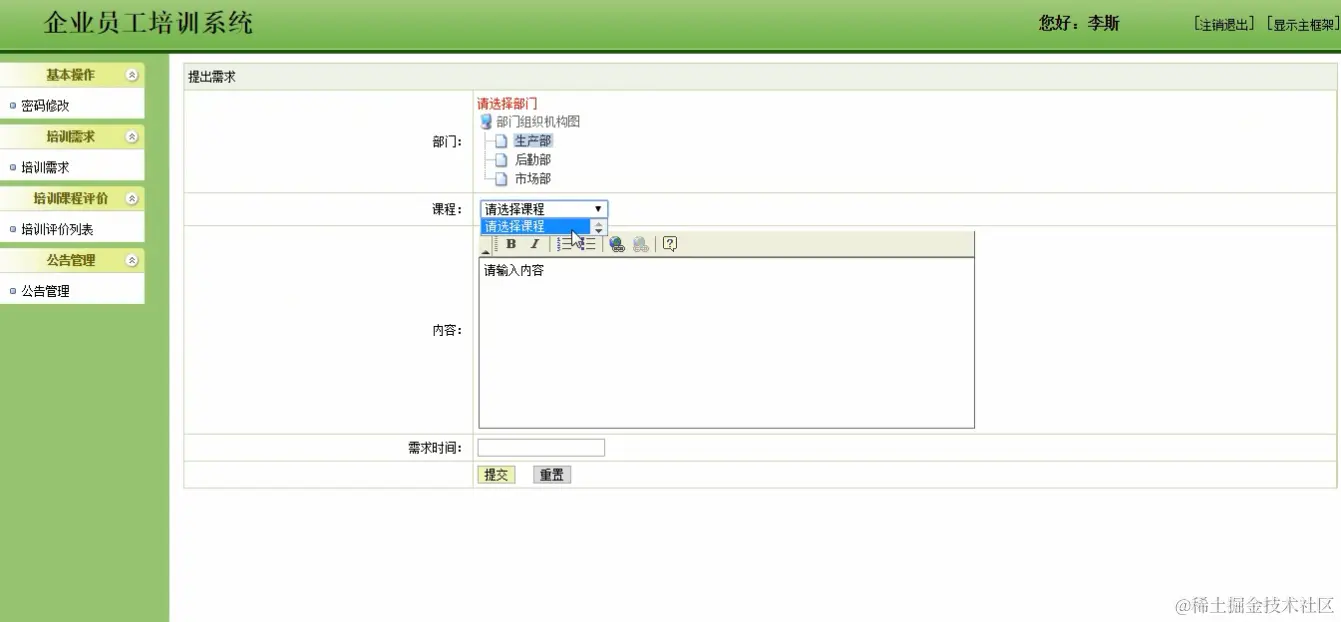Click the dropdown list scroll spinner

tap(599, 227)
